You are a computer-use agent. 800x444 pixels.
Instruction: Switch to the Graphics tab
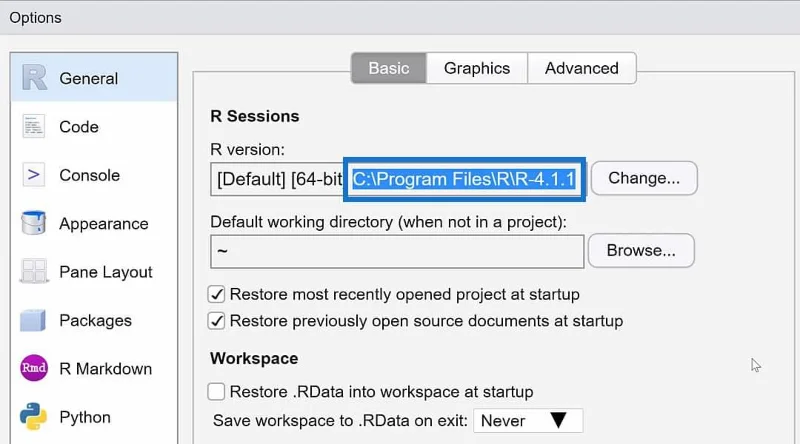(477, 68)
